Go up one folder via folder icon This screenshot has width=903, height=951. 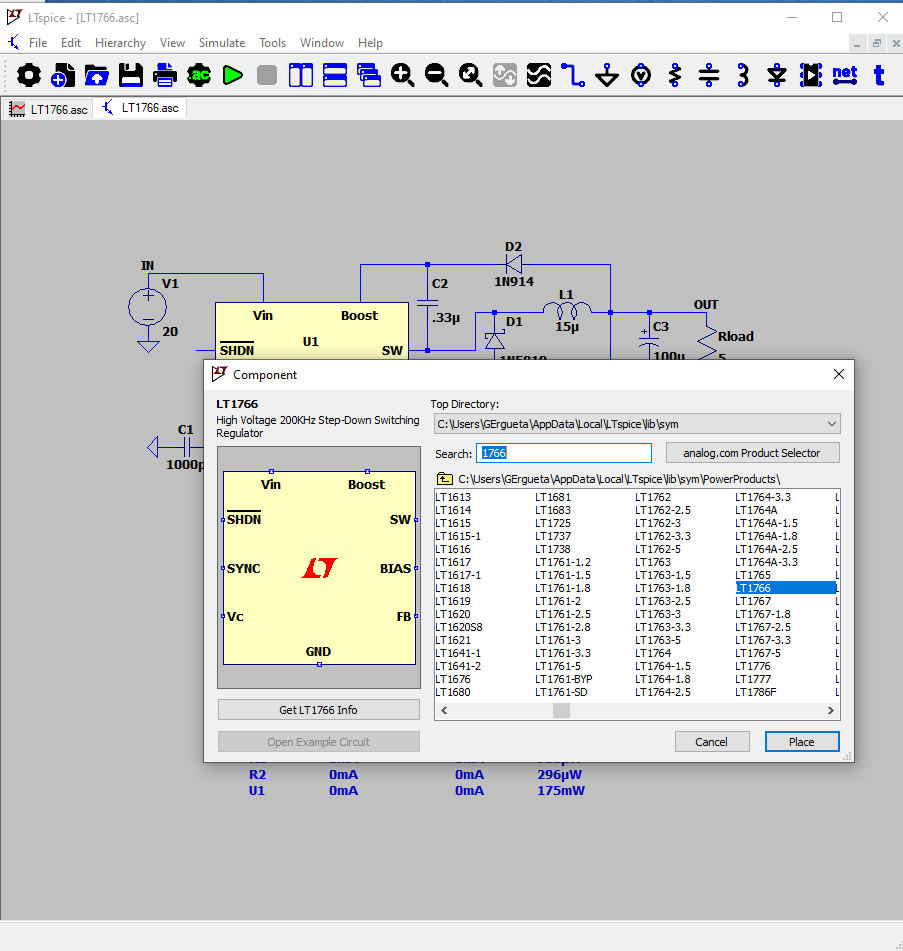445,479
